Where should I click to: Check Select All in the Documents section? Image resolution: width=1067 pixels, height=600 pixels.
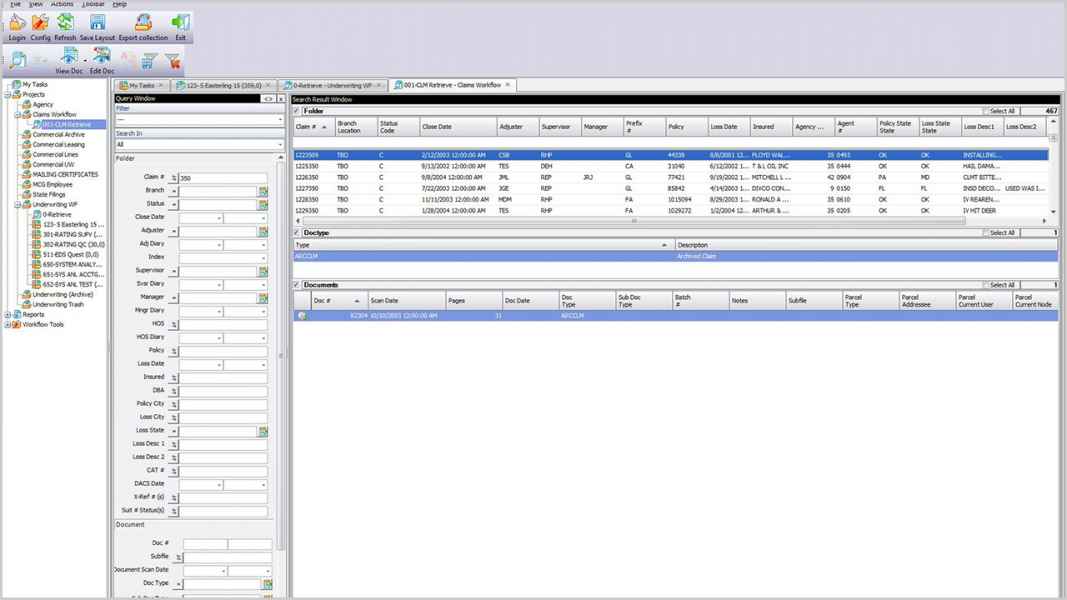point(985,285)
